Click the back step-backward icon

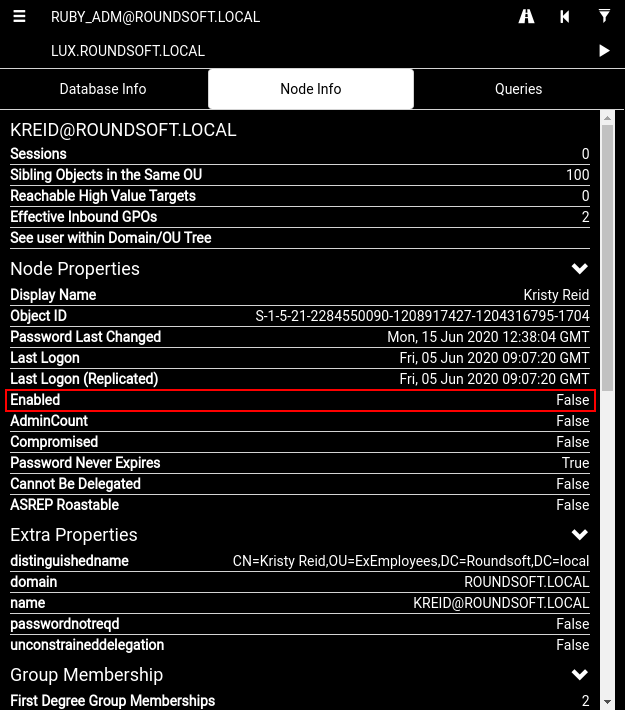tap(565, 17)
